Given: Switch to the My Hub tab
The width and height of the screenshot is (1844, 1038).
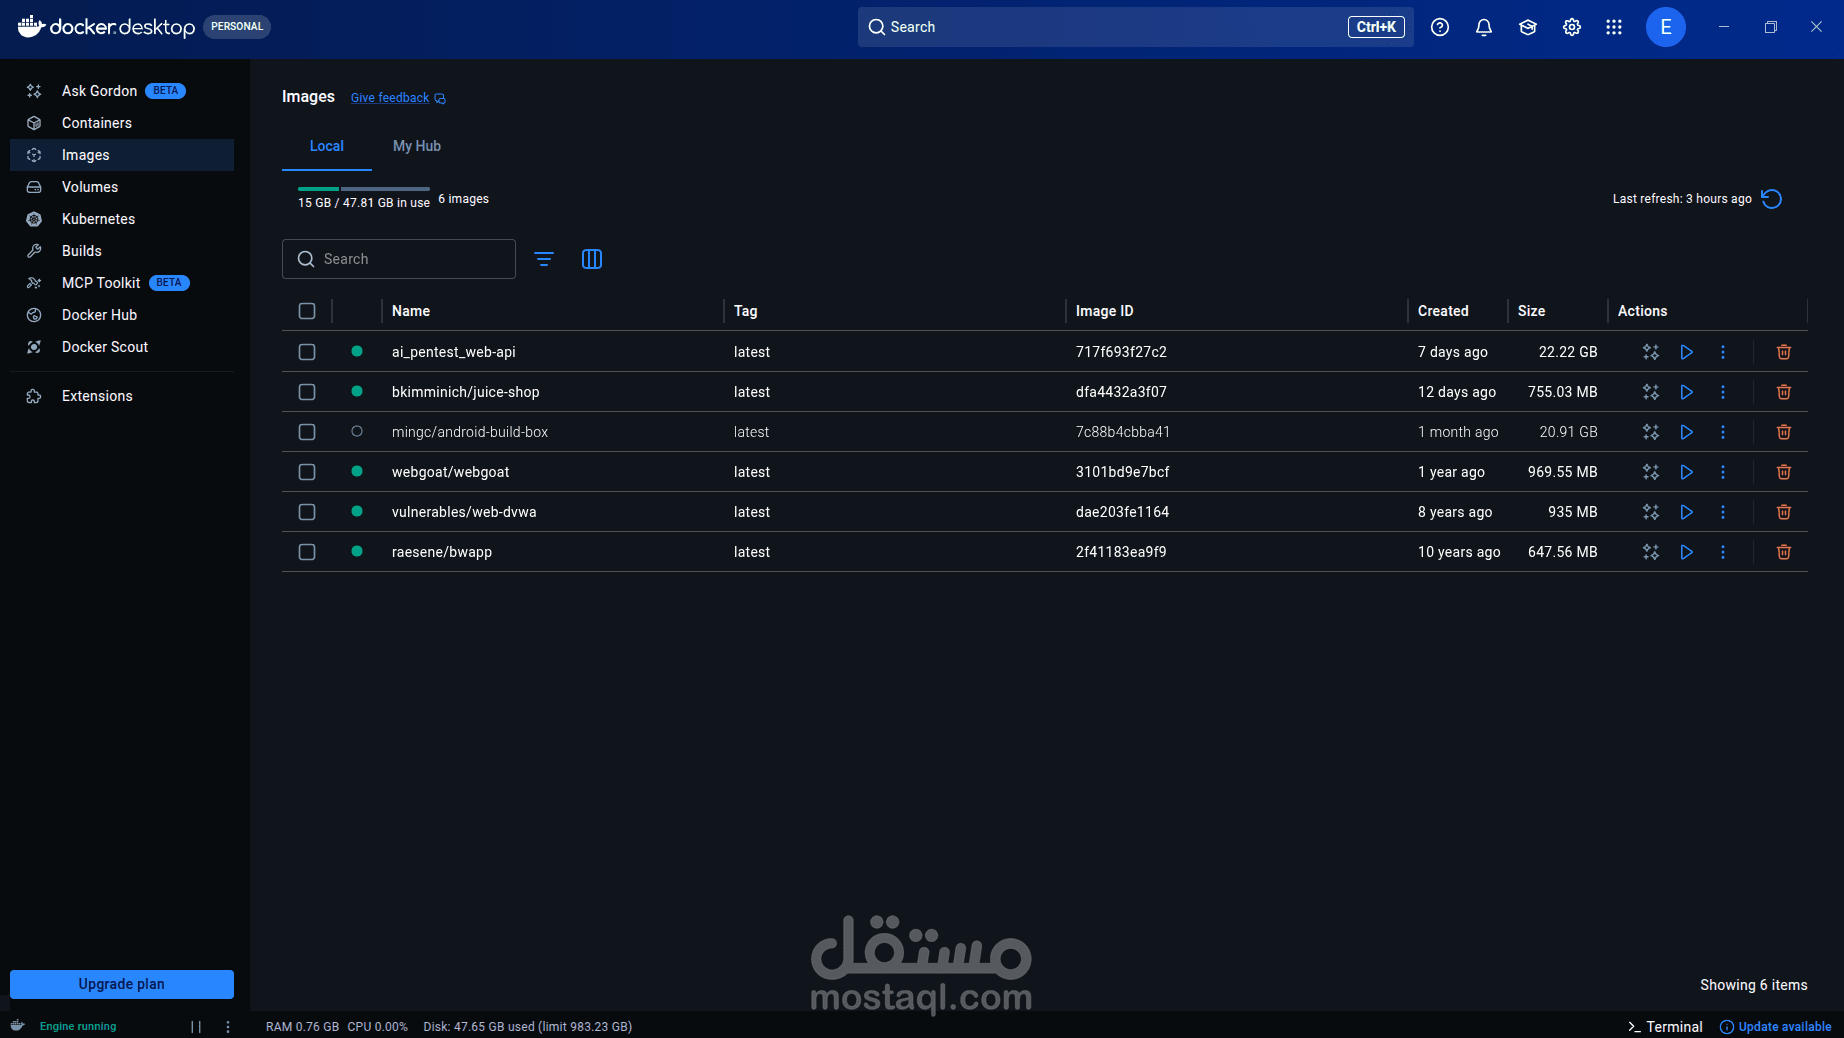Looking at the screenshot, I should (x=417, y=146).
